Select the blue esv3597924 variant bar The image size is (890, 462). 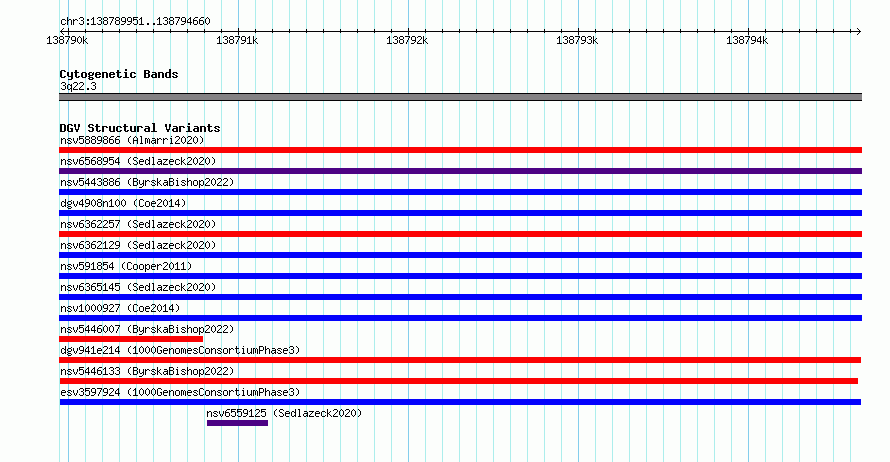(460, 402)
